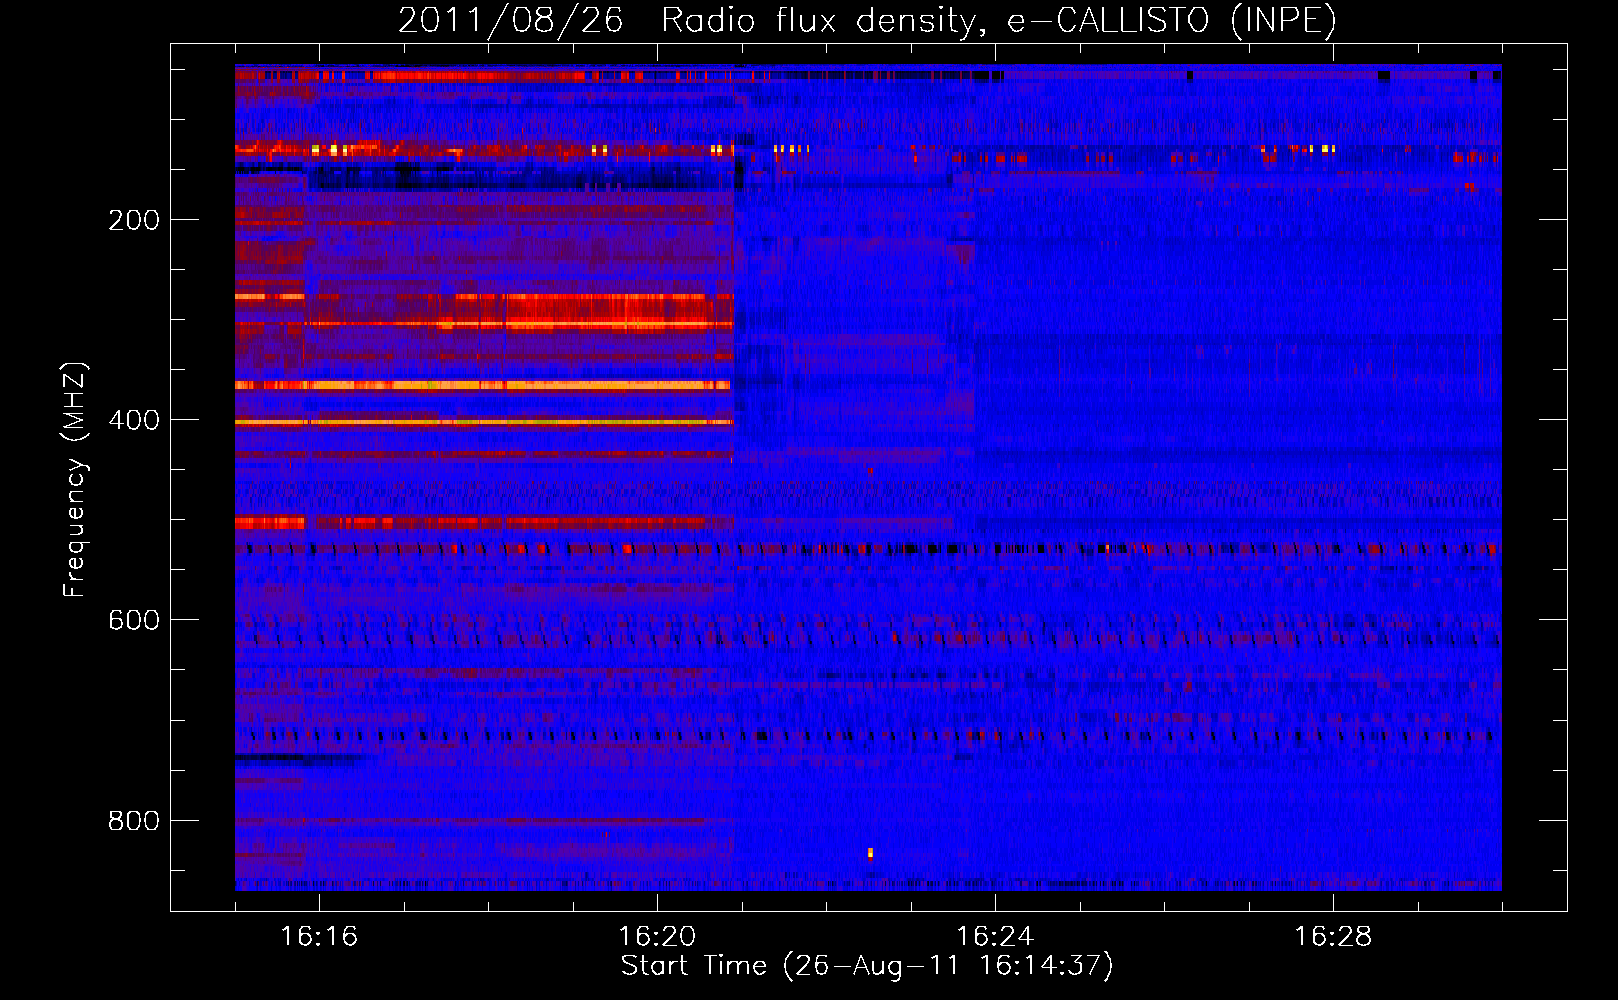This screenshot has height=1000, width=1618.
Task: Click the '600' frequency tick label
Action: click(134, 620)
